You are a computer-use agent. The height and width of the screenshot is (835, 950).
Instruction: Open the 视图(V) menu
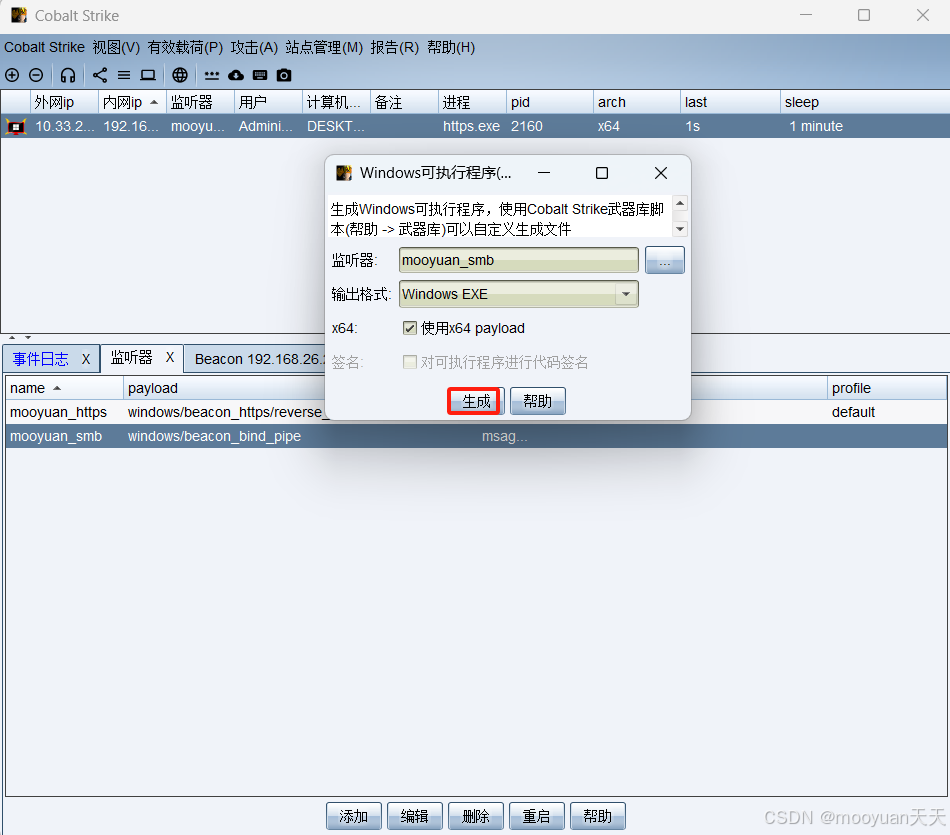pos(116,47)
